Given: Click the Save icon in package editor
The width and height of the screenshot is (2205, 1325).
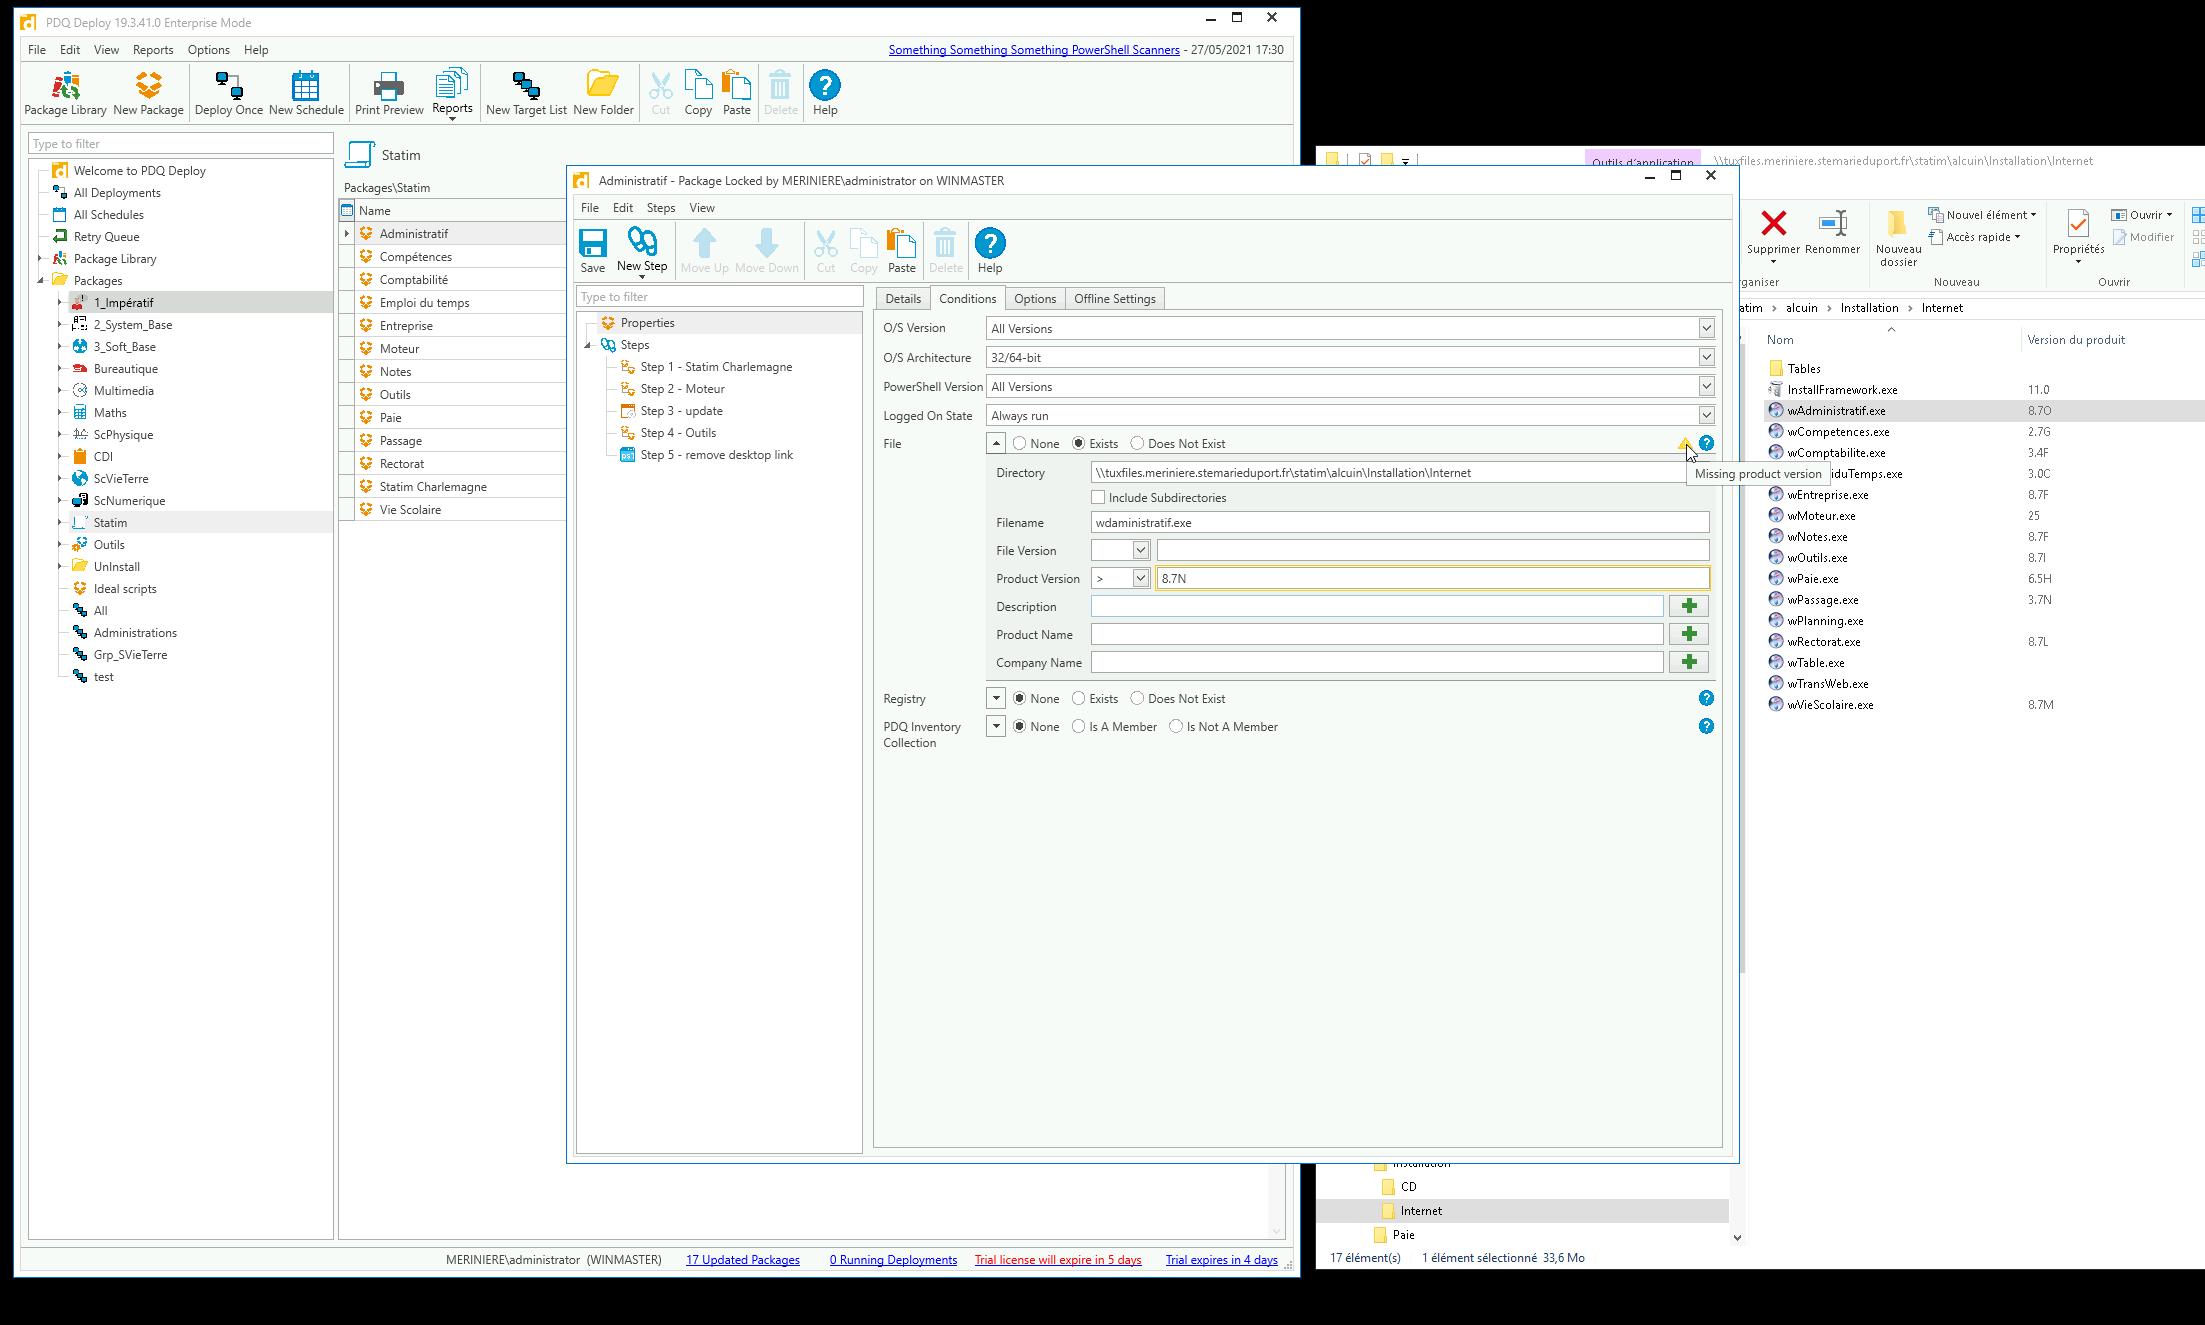Looking at the screenshot, I should pyautogui.click(x=592, y=245).
